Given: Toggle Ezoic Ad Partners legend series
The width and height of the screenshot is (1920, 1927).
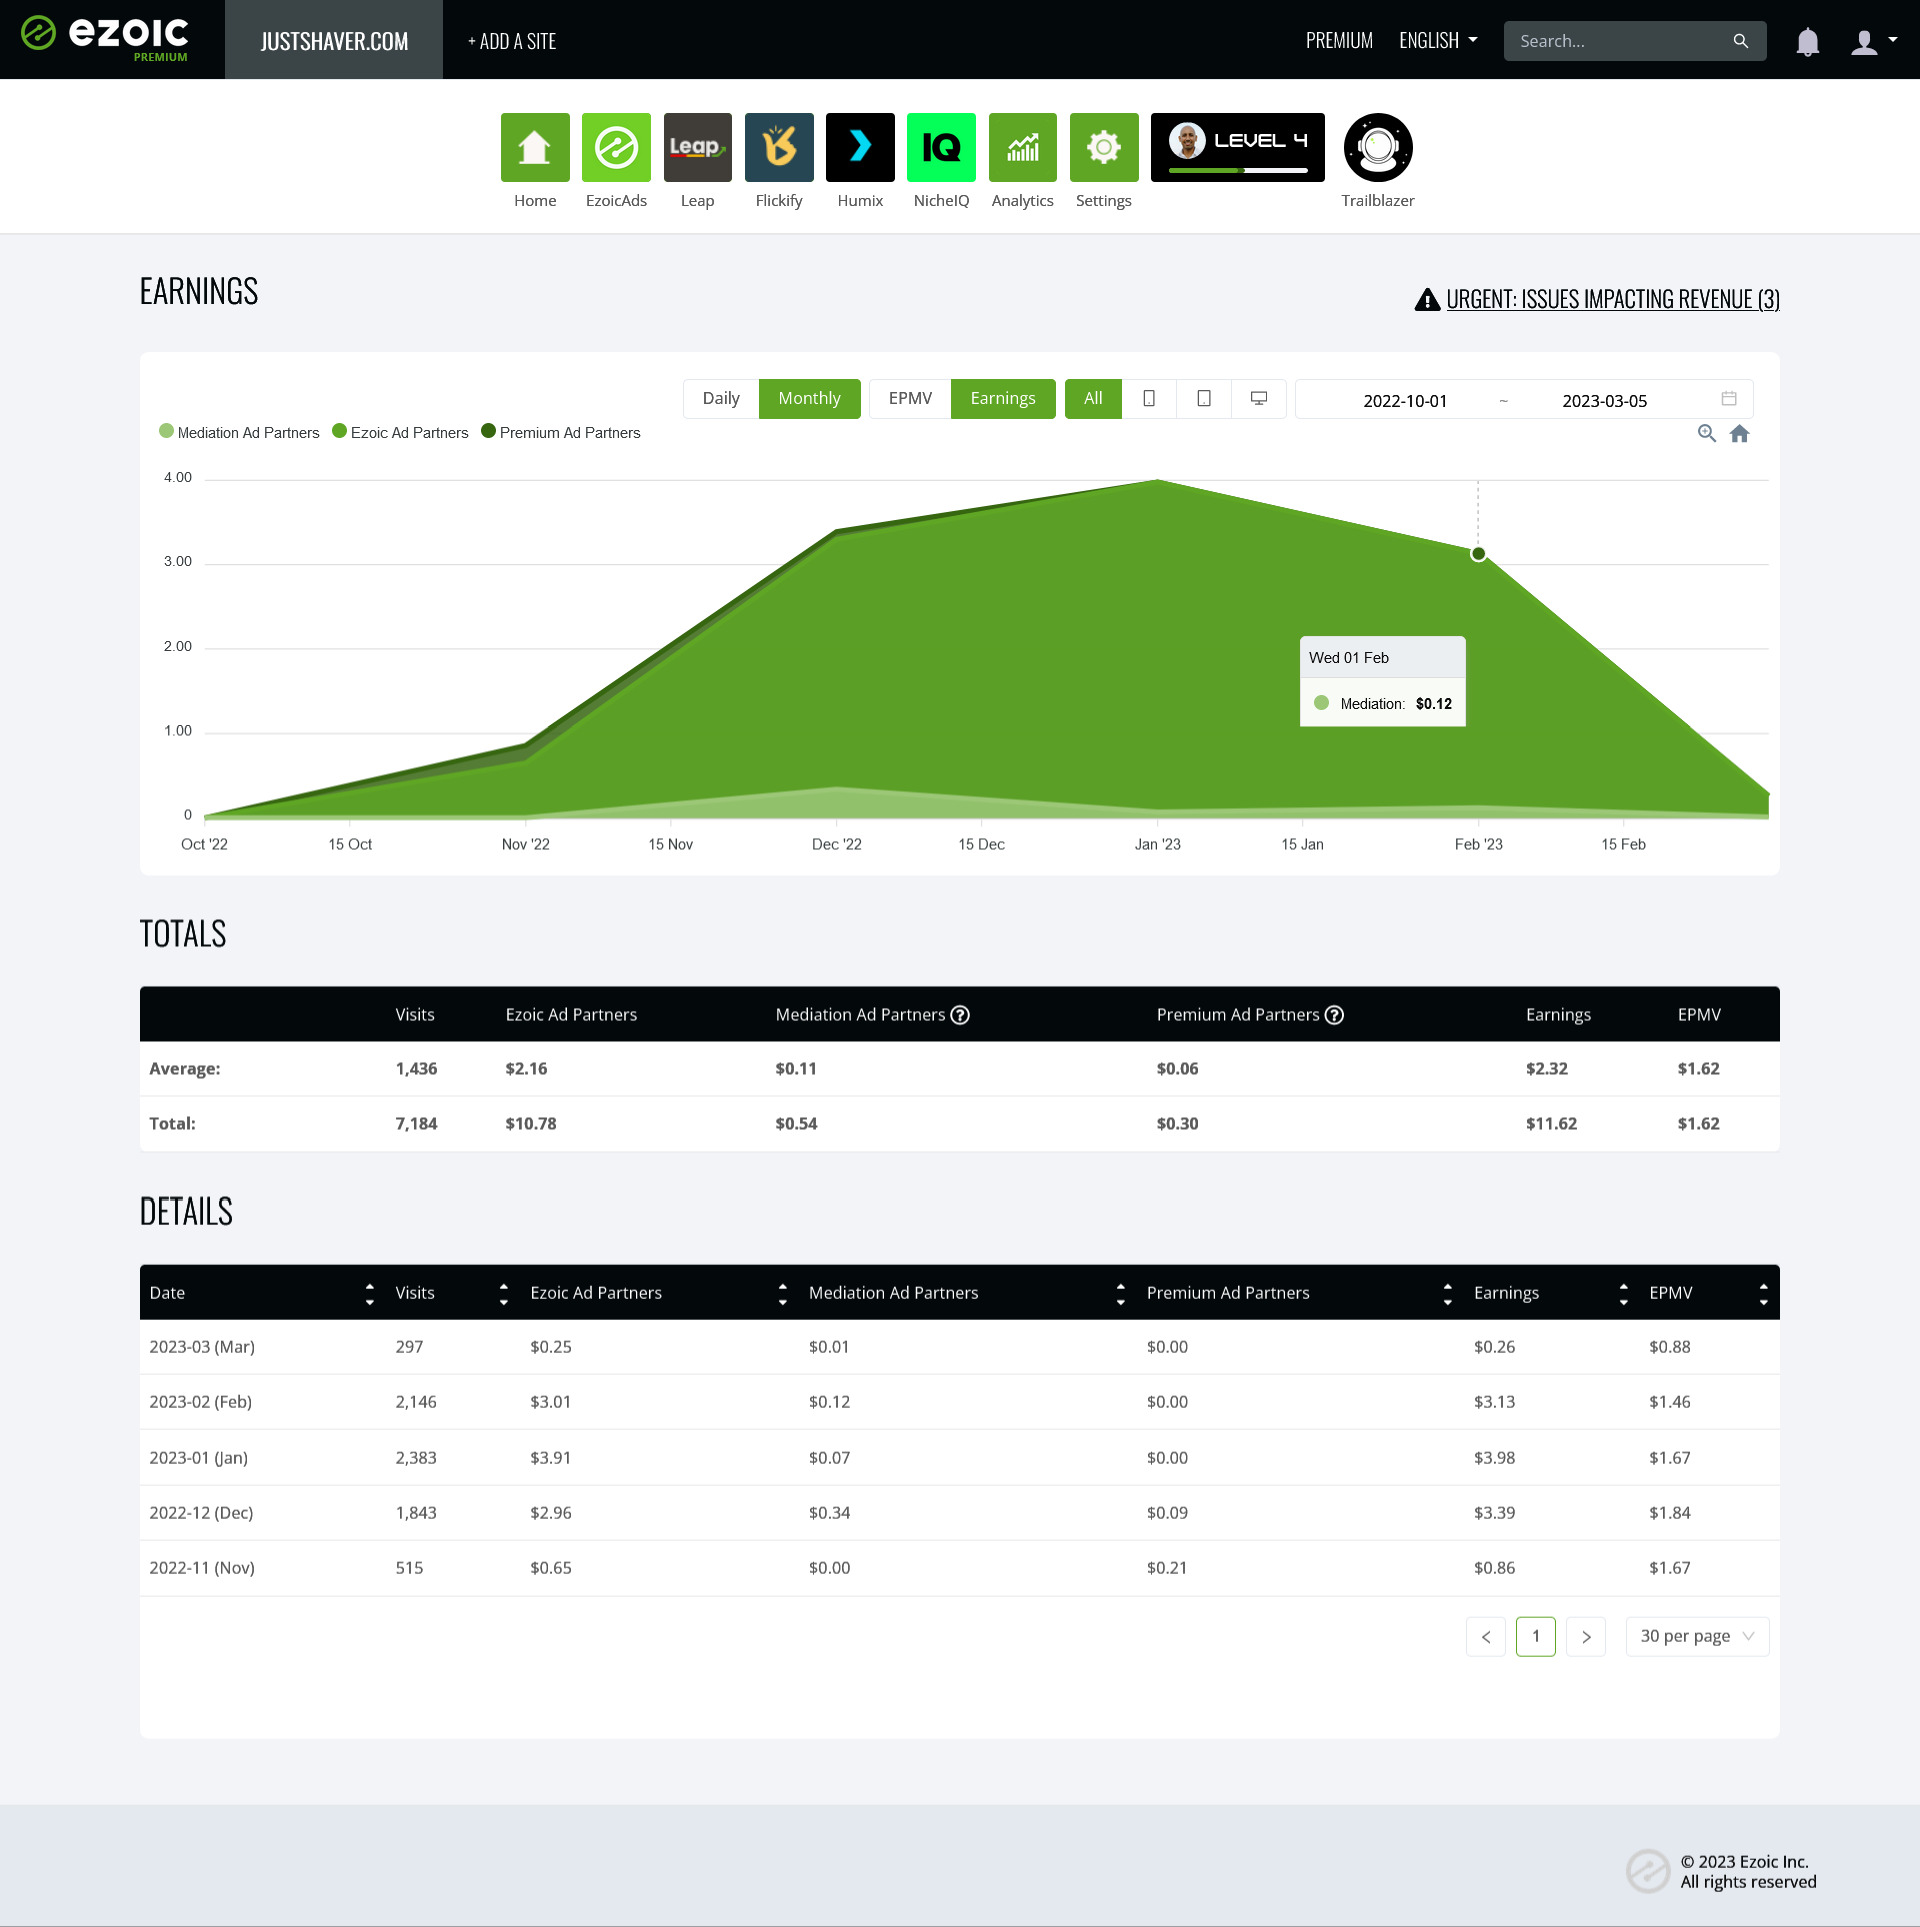Looking at the screenshot, I should (x=400, y=432).
